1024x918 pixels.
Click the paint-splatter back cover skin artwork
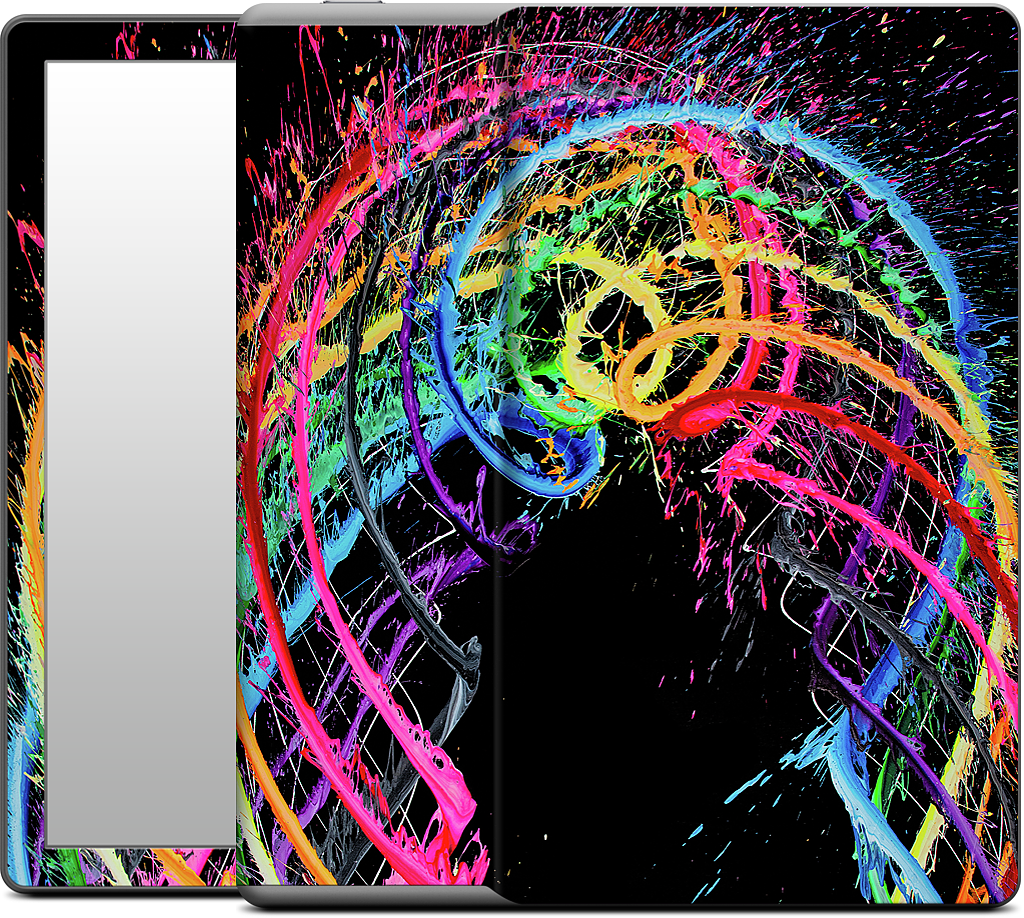(x=628, y=455)
